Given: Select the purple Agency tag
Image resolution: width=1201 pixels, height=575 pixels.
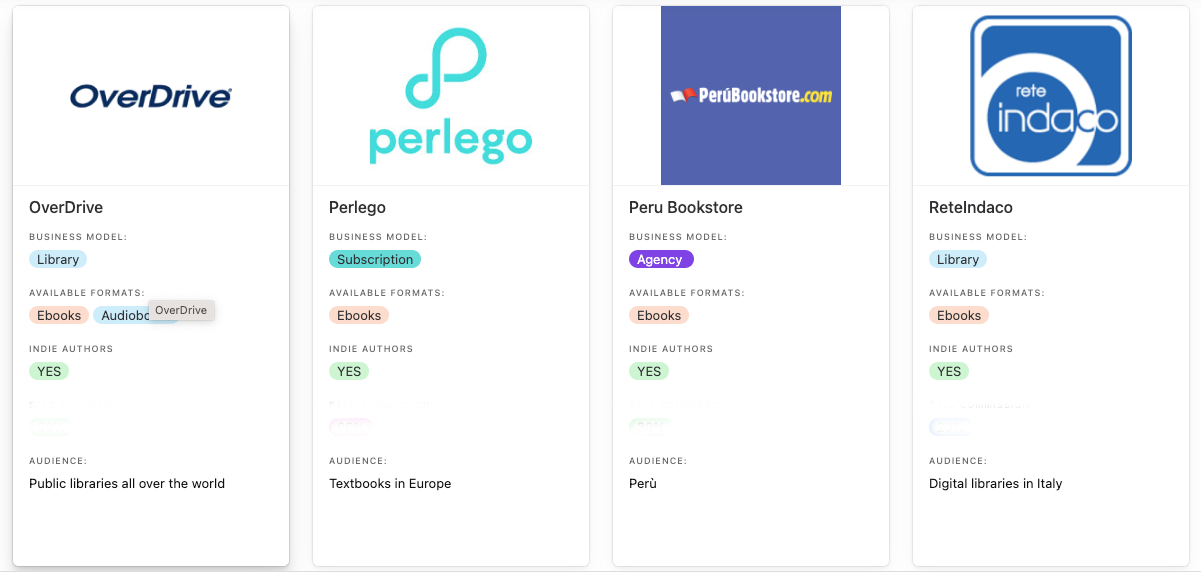Looking at the screenshot, I should pyautogui.click(x=661, y=259).
